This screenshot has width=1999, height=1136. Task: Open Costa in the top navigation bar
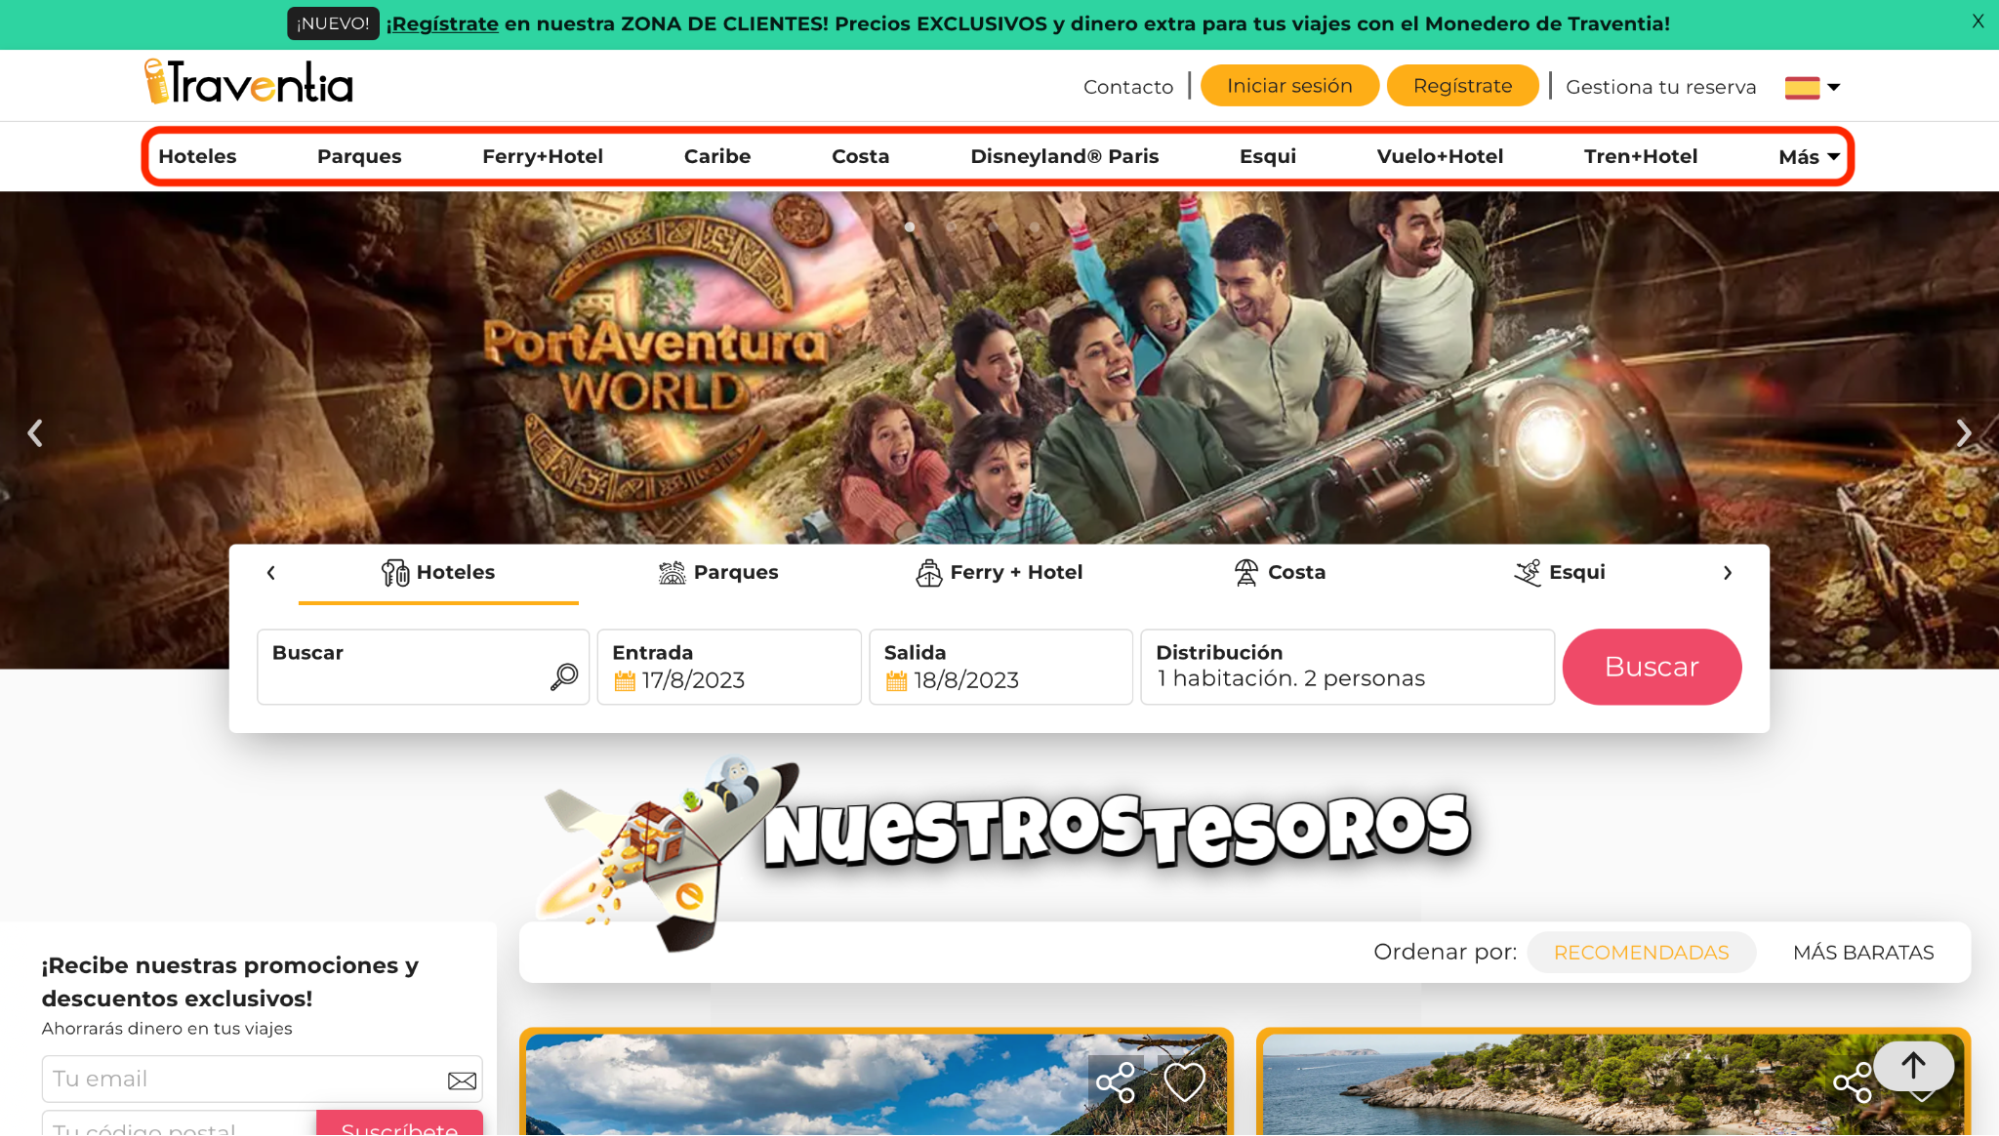[860, 156]
